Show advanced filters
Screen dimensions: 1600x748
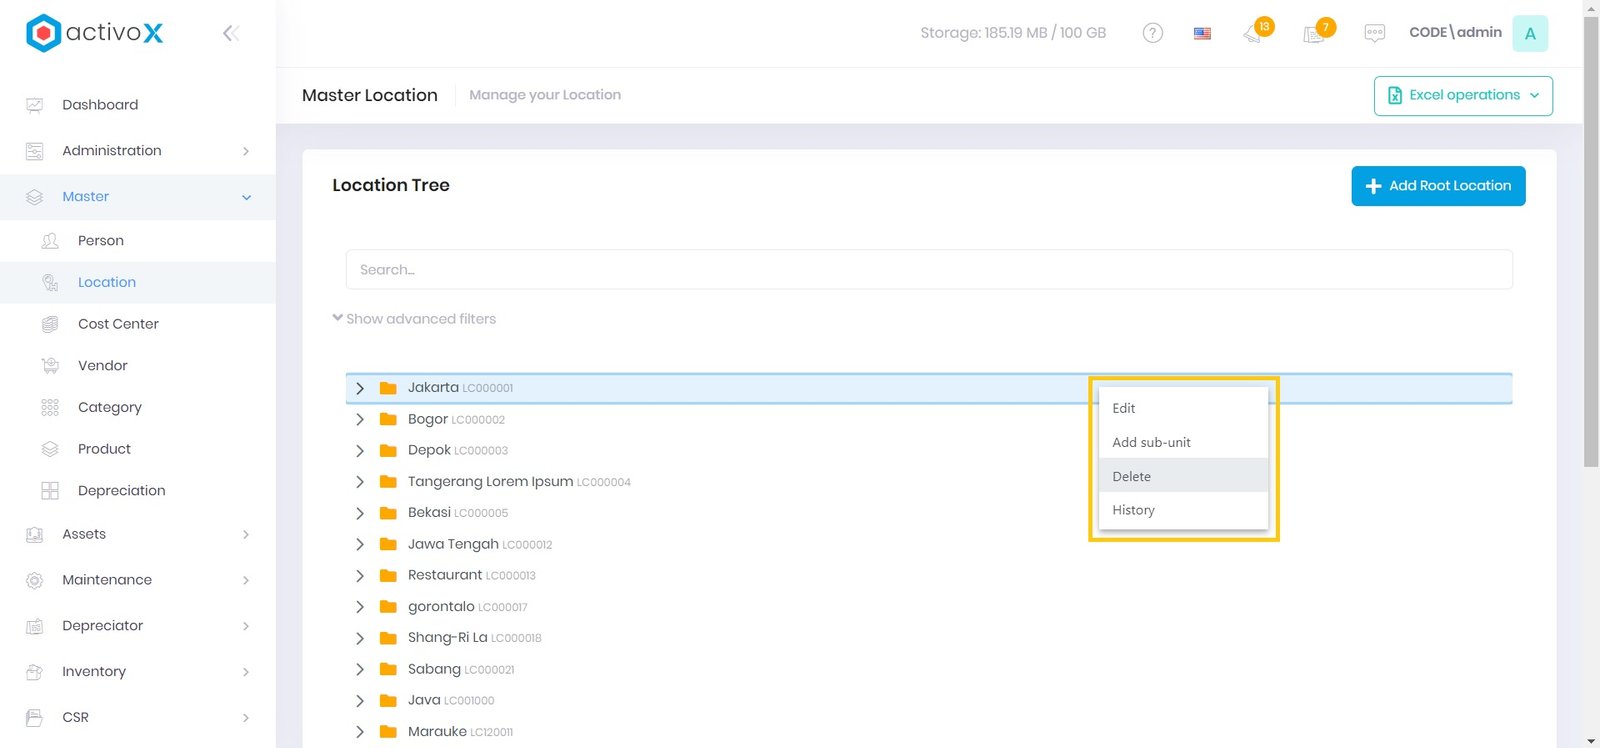(414, 319)
